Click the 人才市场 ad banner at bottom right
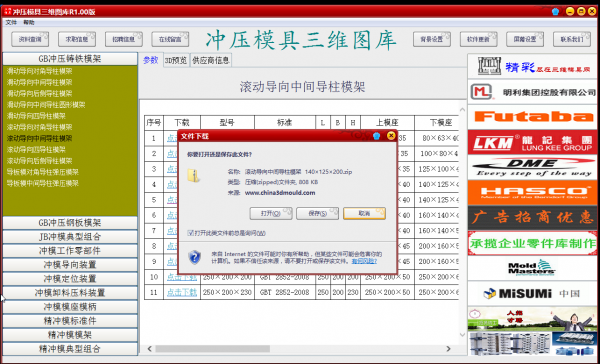This screenshot has width=600, height=364. (x=532, y=319)
